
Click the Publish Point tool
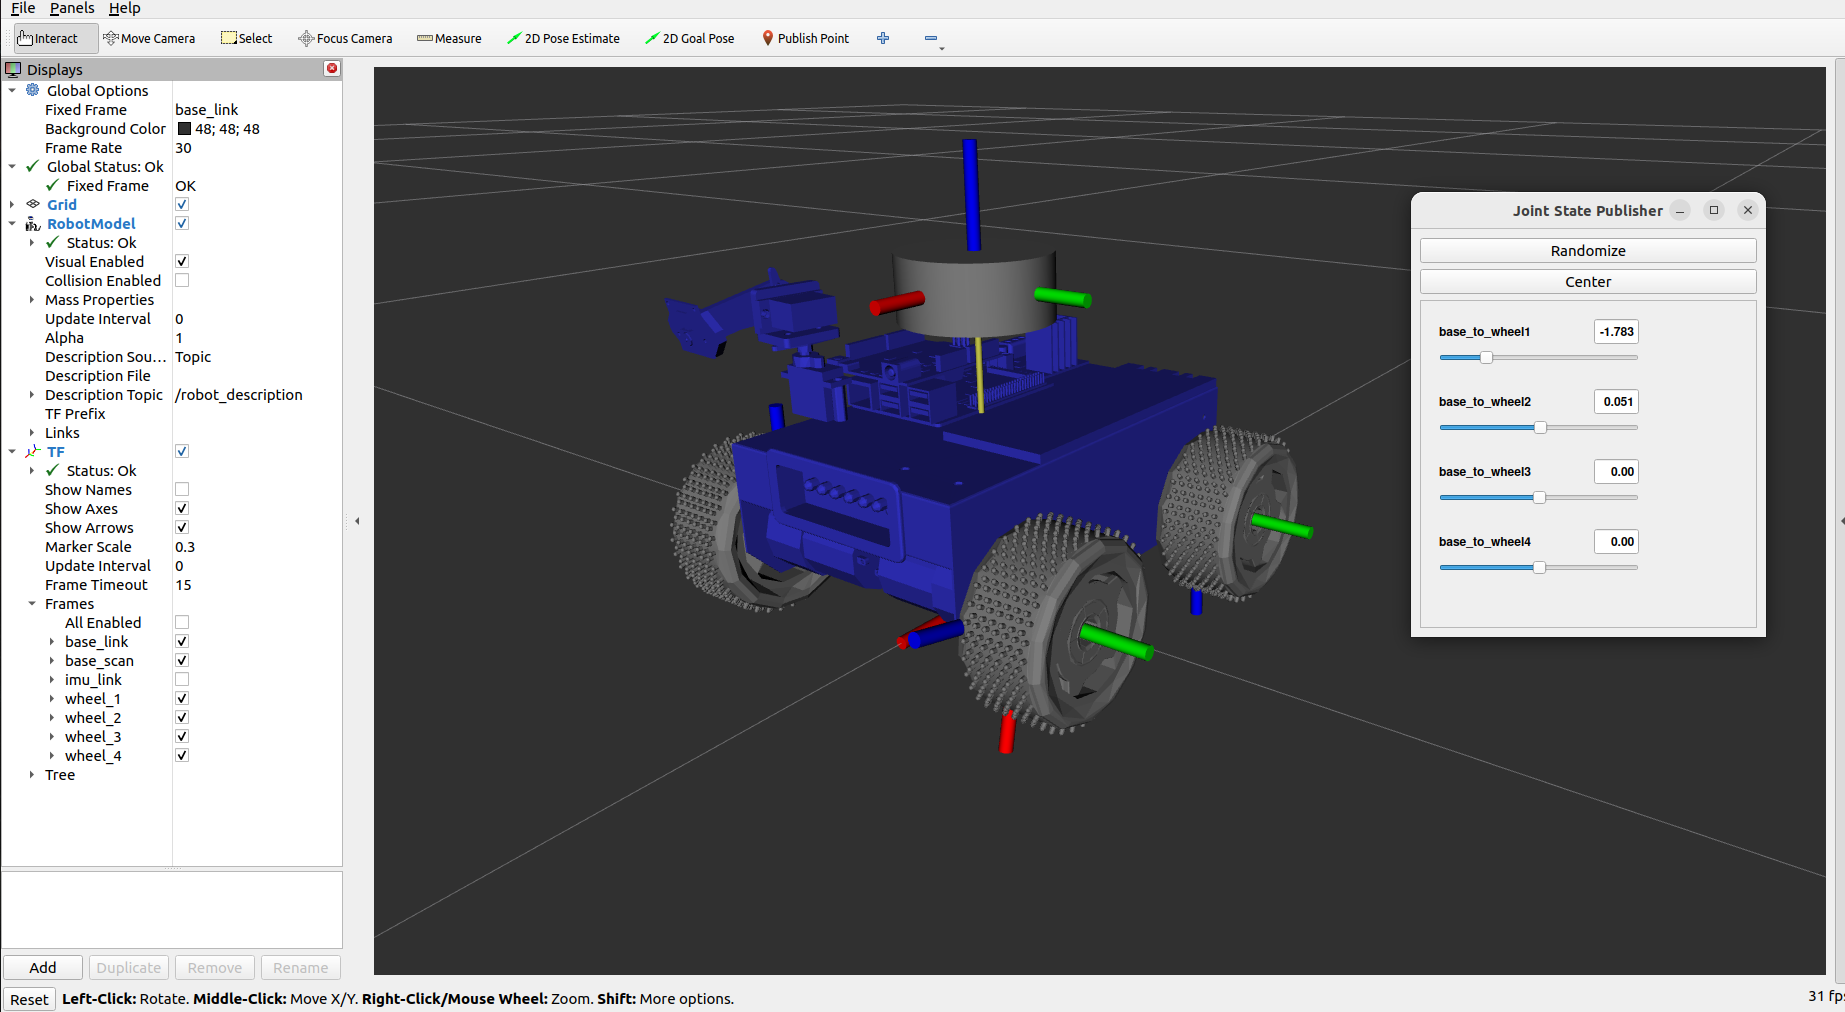coord(805,38)
